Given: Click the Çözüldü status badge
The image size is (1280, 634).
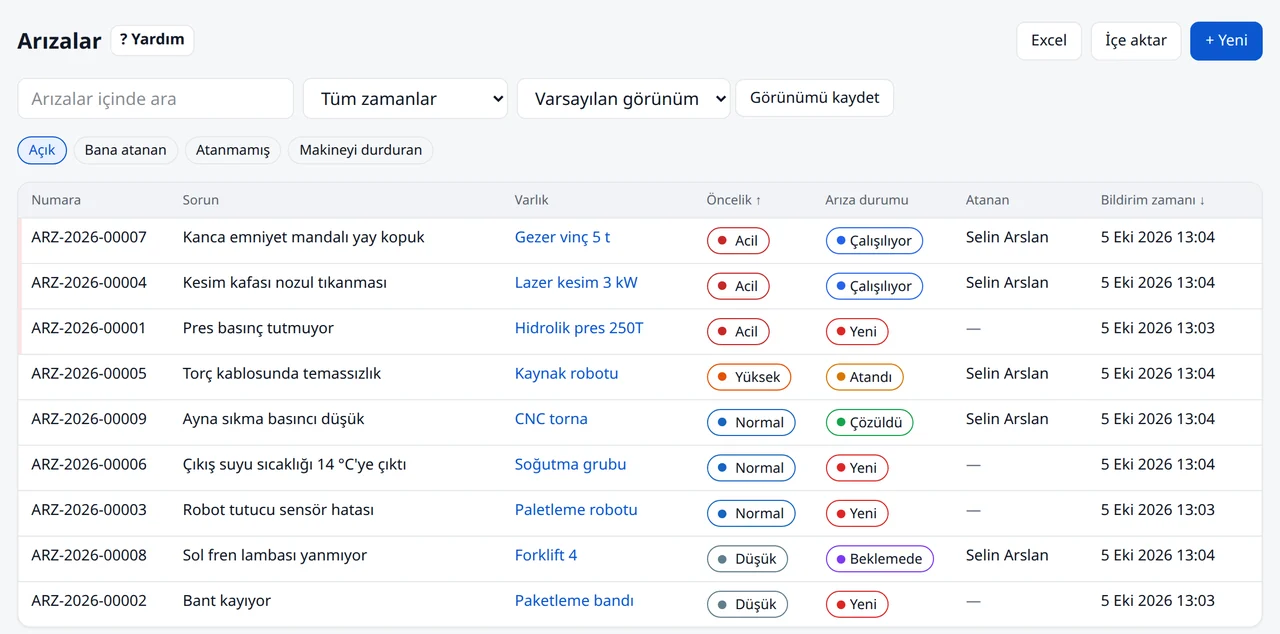Looking at the screenshot, I should (869, 423).
